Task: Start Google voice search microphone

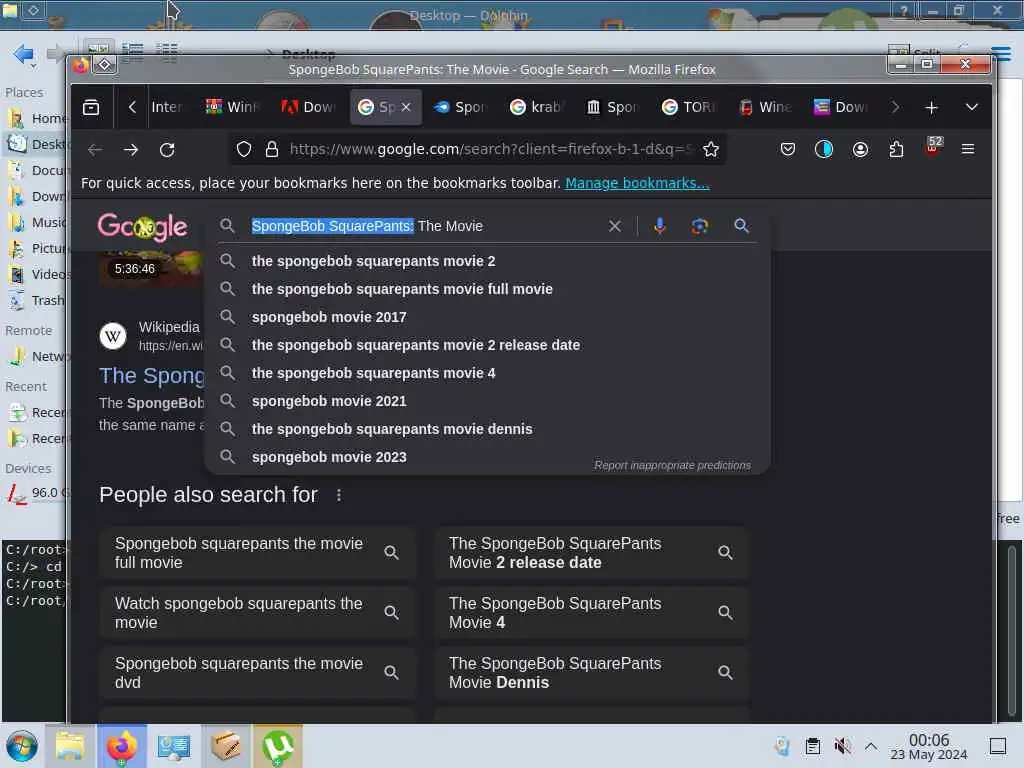Action: [x=660, y=226]
